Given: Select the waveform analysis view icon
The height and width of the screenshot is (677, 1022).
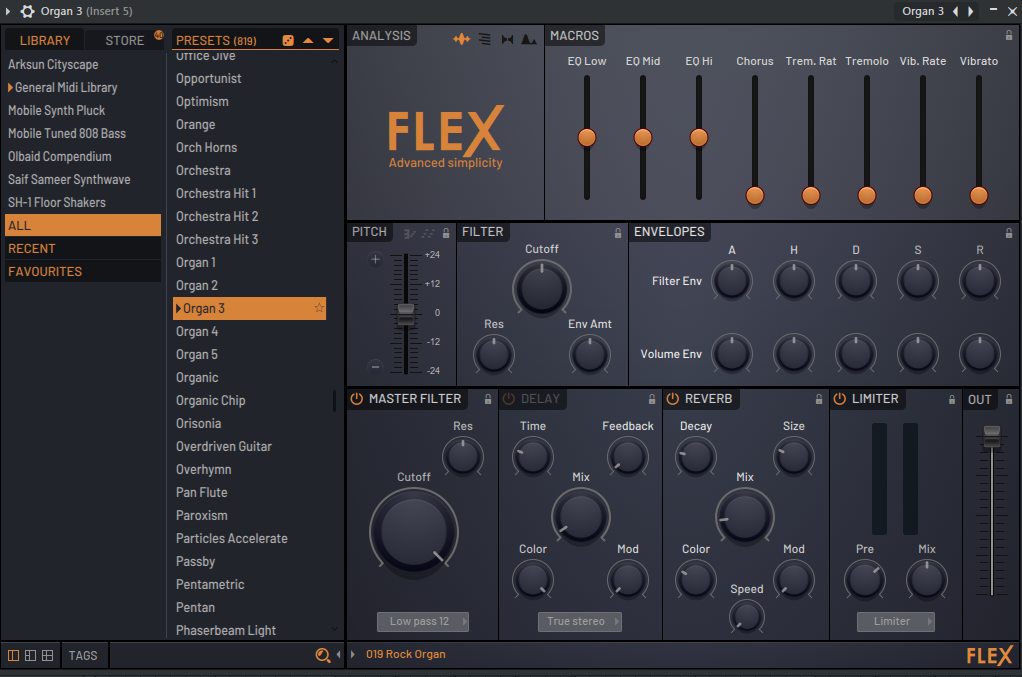Looking at the screenshot, I should click(461, 39).
